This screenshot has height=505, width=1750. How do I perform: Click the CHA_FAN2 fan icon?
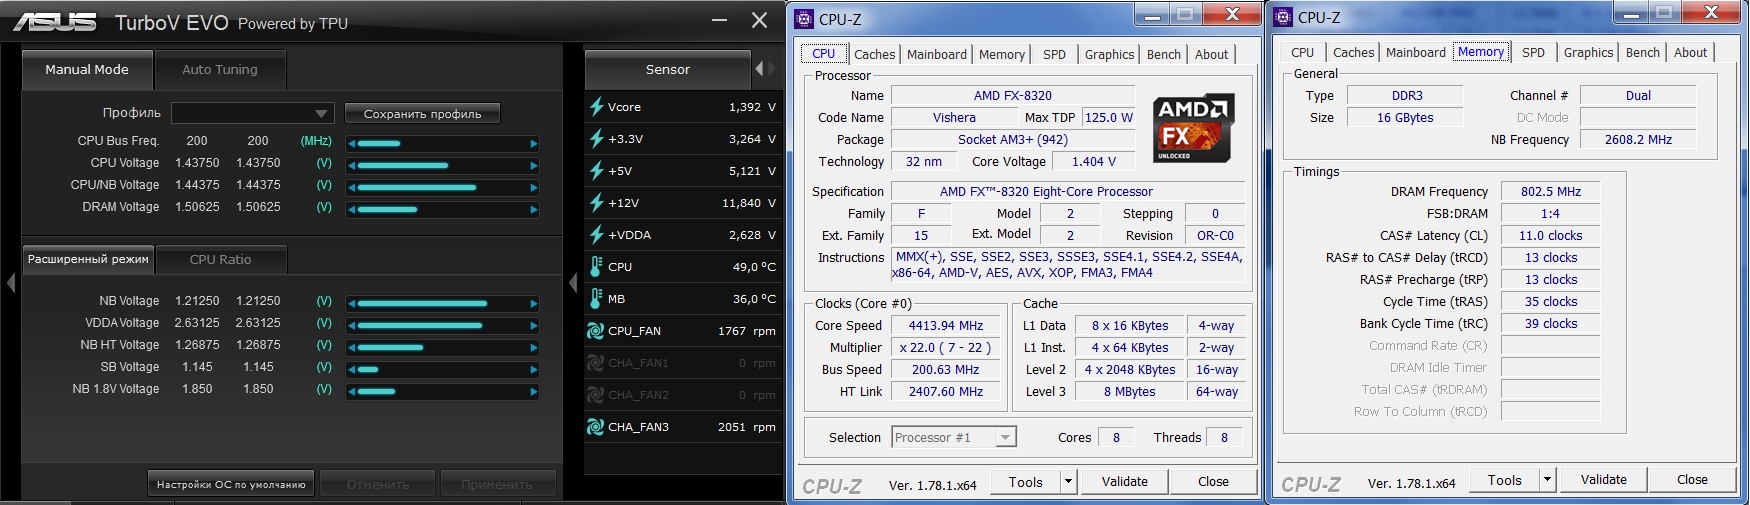(596, 395)
